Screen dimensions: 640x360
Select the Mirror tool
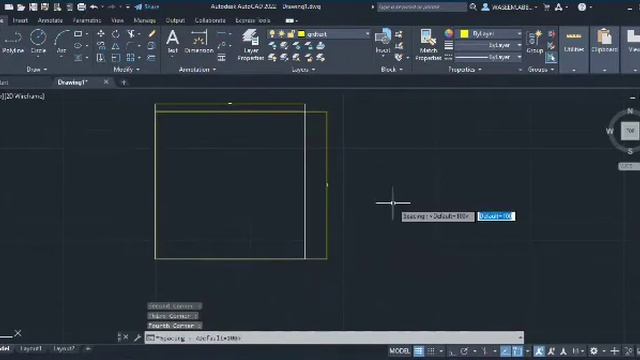point(116,46)
